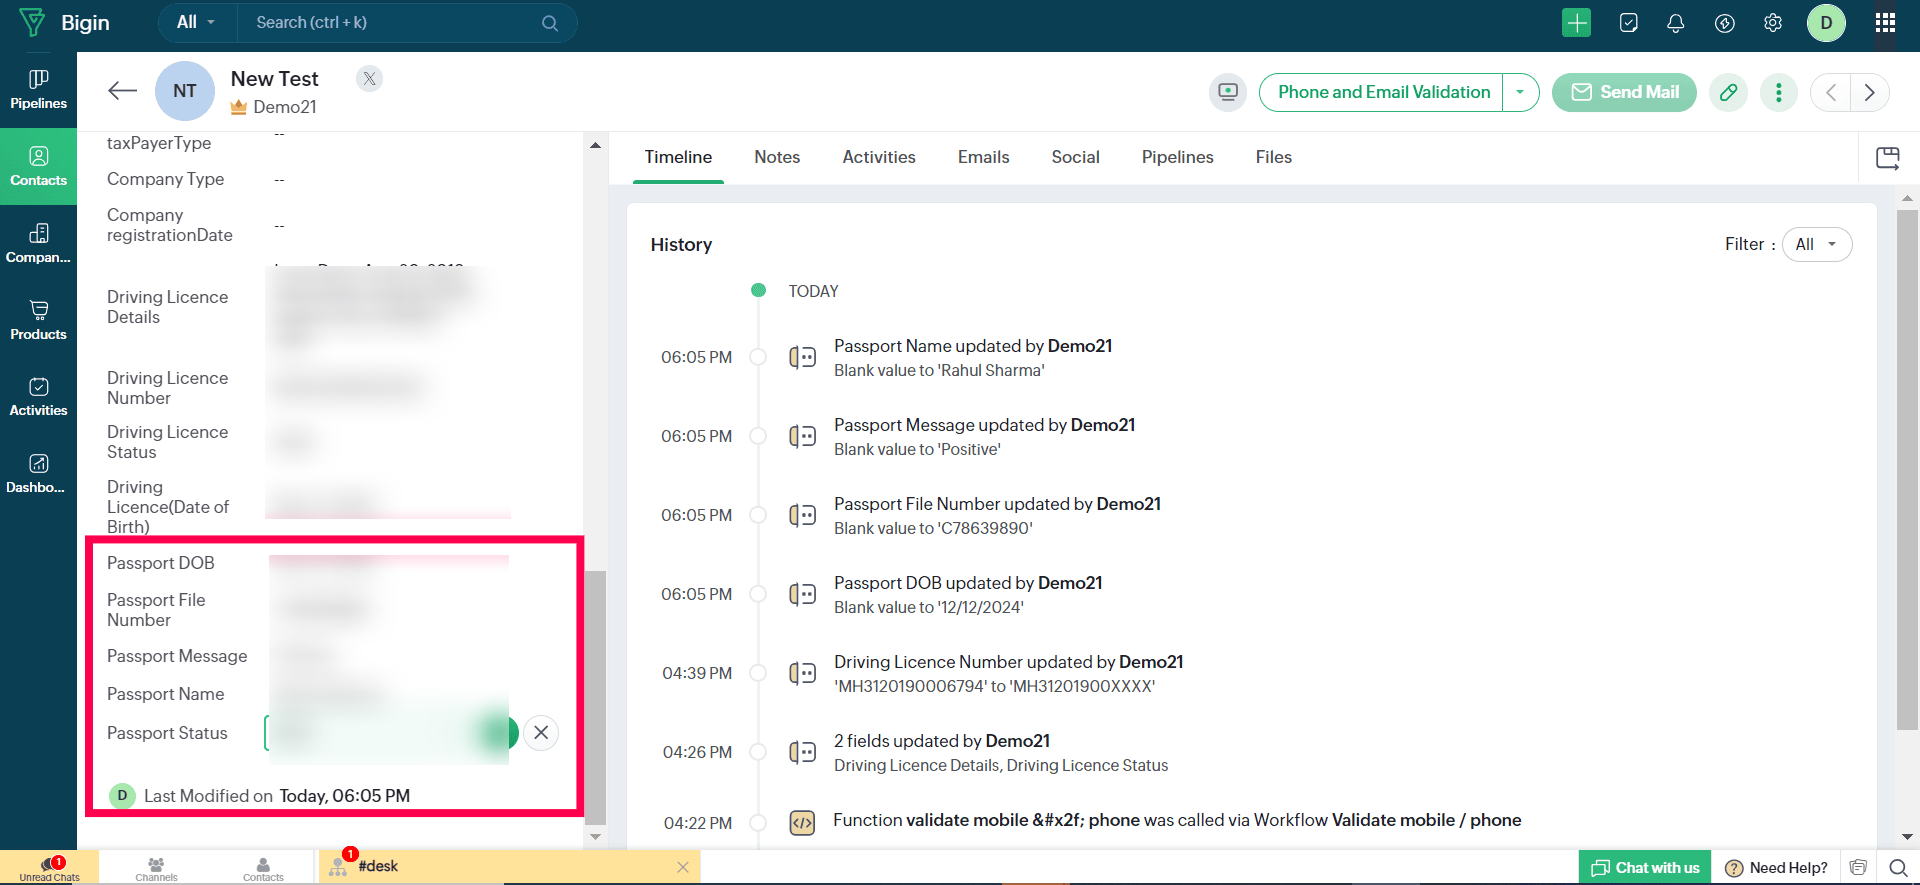
Task: Click in the Search (ctrl + k) field
Action: [x=396, y=22]
